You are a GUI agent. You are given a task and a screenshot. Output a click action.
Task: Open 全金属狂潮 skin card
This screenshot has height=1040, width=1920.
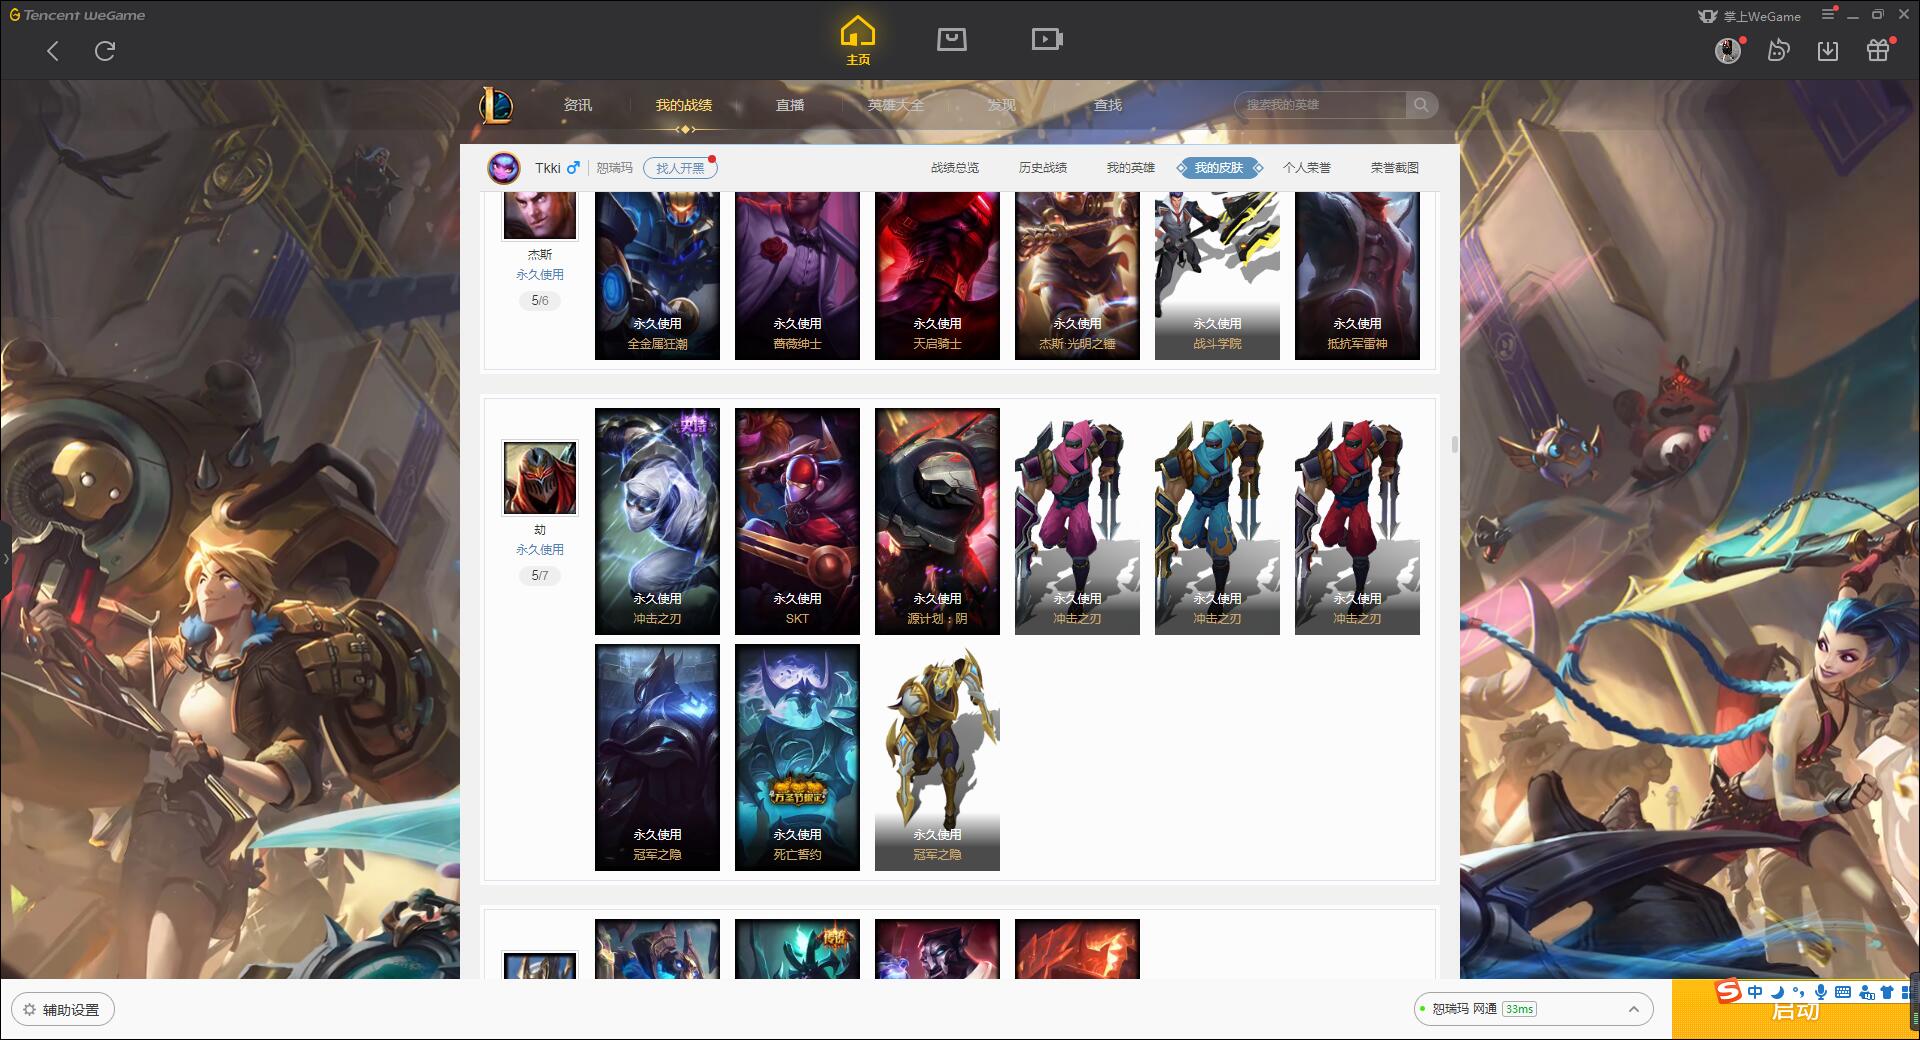(657, 276)
